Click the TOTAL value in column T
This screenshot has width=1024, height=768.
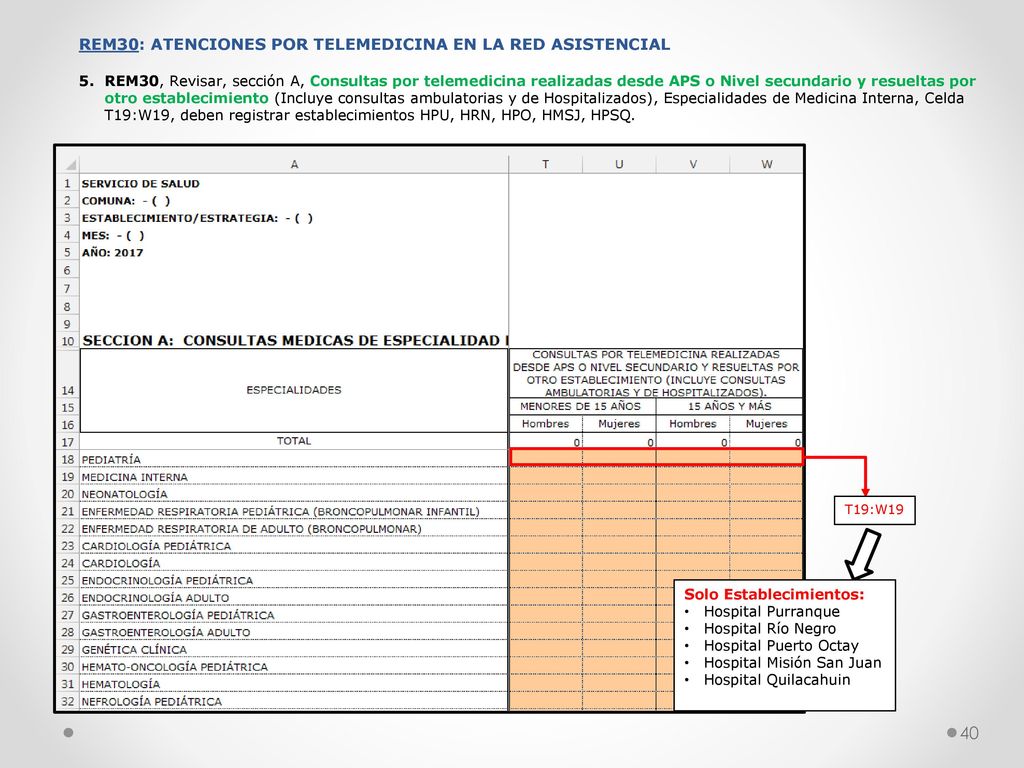(x=545, y=442)
